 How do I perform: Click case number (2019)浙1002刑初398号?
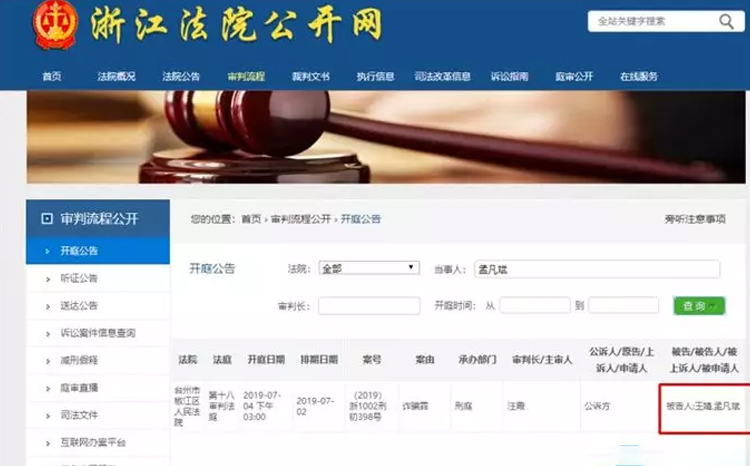(368, 406)
